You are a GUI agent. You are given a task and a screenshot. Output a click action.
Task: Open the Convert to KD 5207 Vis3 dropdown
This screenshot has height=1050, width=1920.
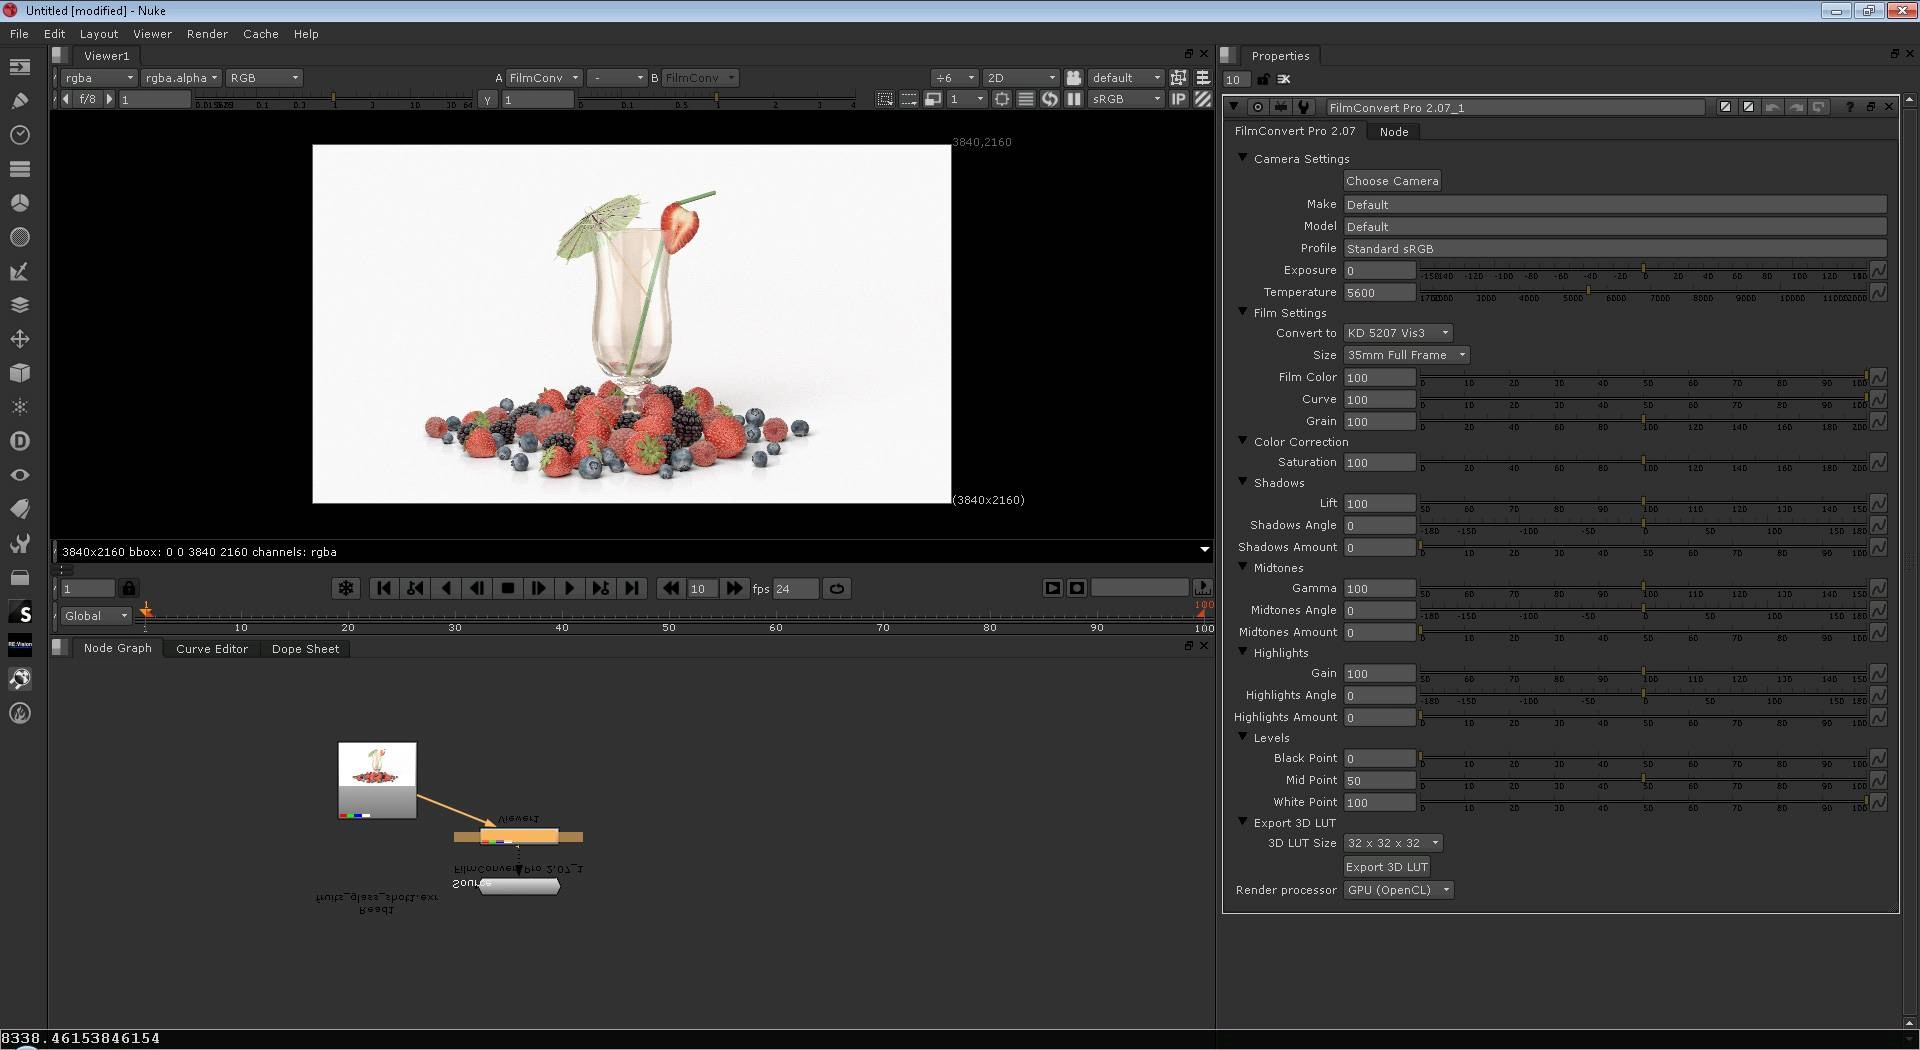[x=1398, y=333]
